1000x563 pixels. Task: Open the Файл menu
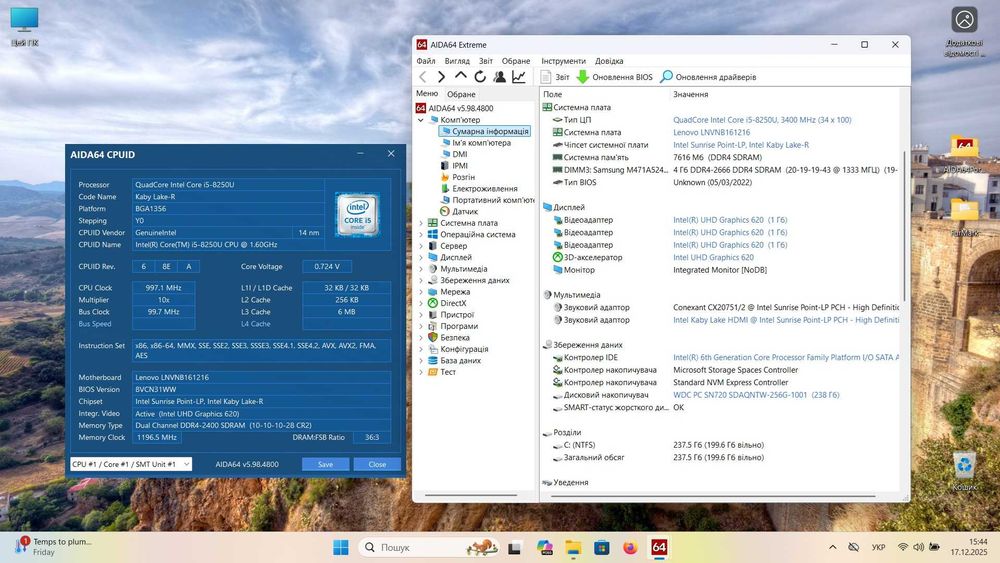[x=425, y=61]
